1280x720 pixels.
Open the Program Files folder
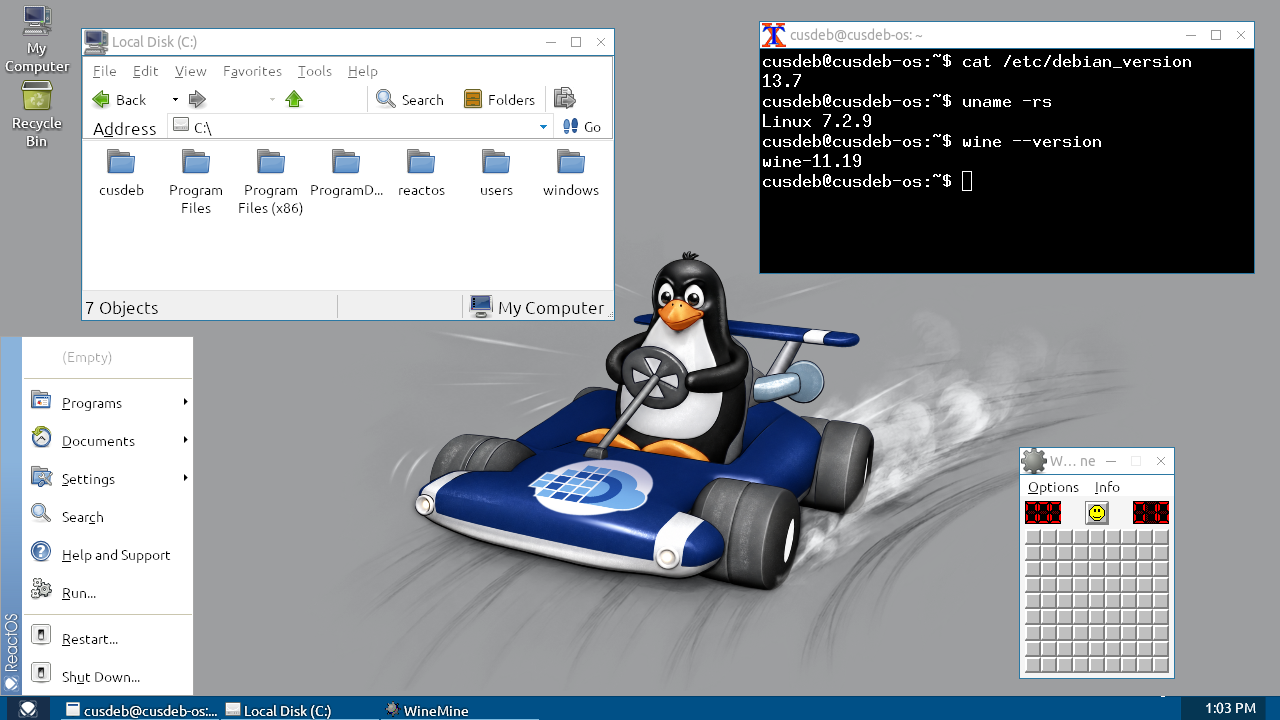[196, 181]
